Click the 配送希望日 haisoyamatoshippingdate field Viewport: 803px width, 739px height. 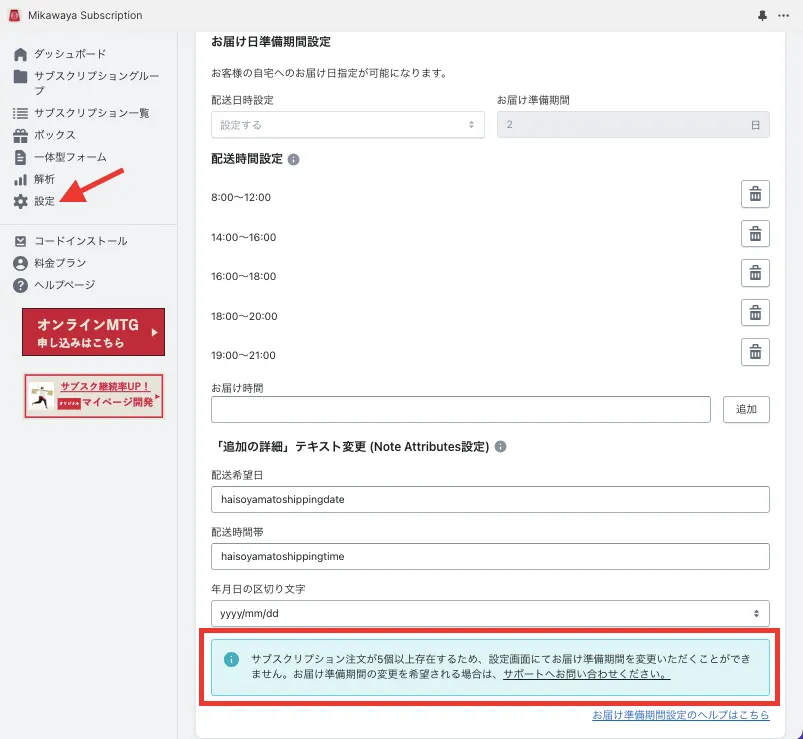[490, 499]
